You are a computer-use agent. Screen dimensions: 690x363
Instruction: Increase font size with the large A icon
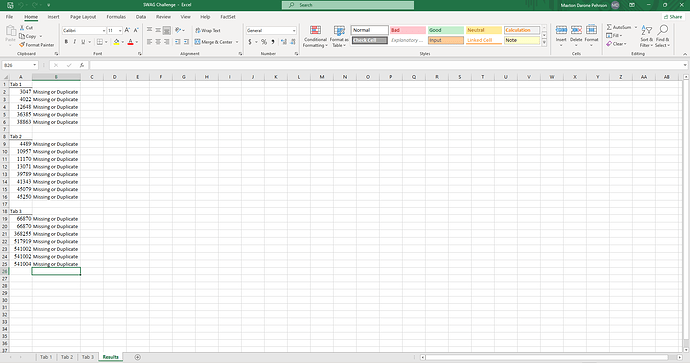[127, 30]
